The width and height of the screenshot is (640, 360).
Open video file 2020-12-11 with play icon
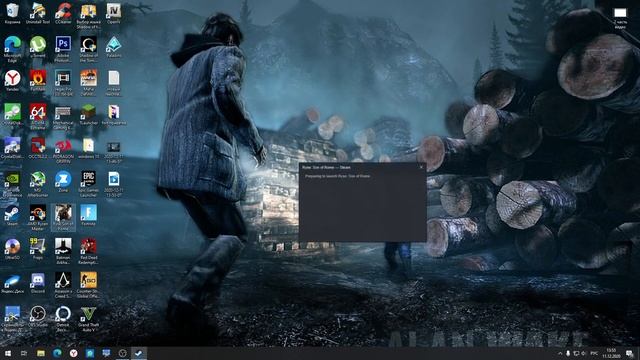(x=113, y=184)
